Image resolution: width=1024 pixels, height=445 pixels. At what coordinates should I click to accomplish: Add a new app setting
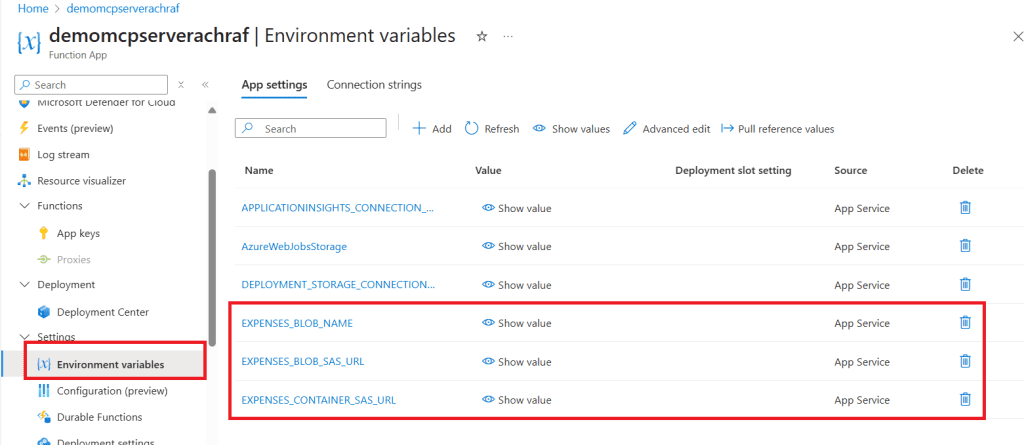[x=432, y=129]
